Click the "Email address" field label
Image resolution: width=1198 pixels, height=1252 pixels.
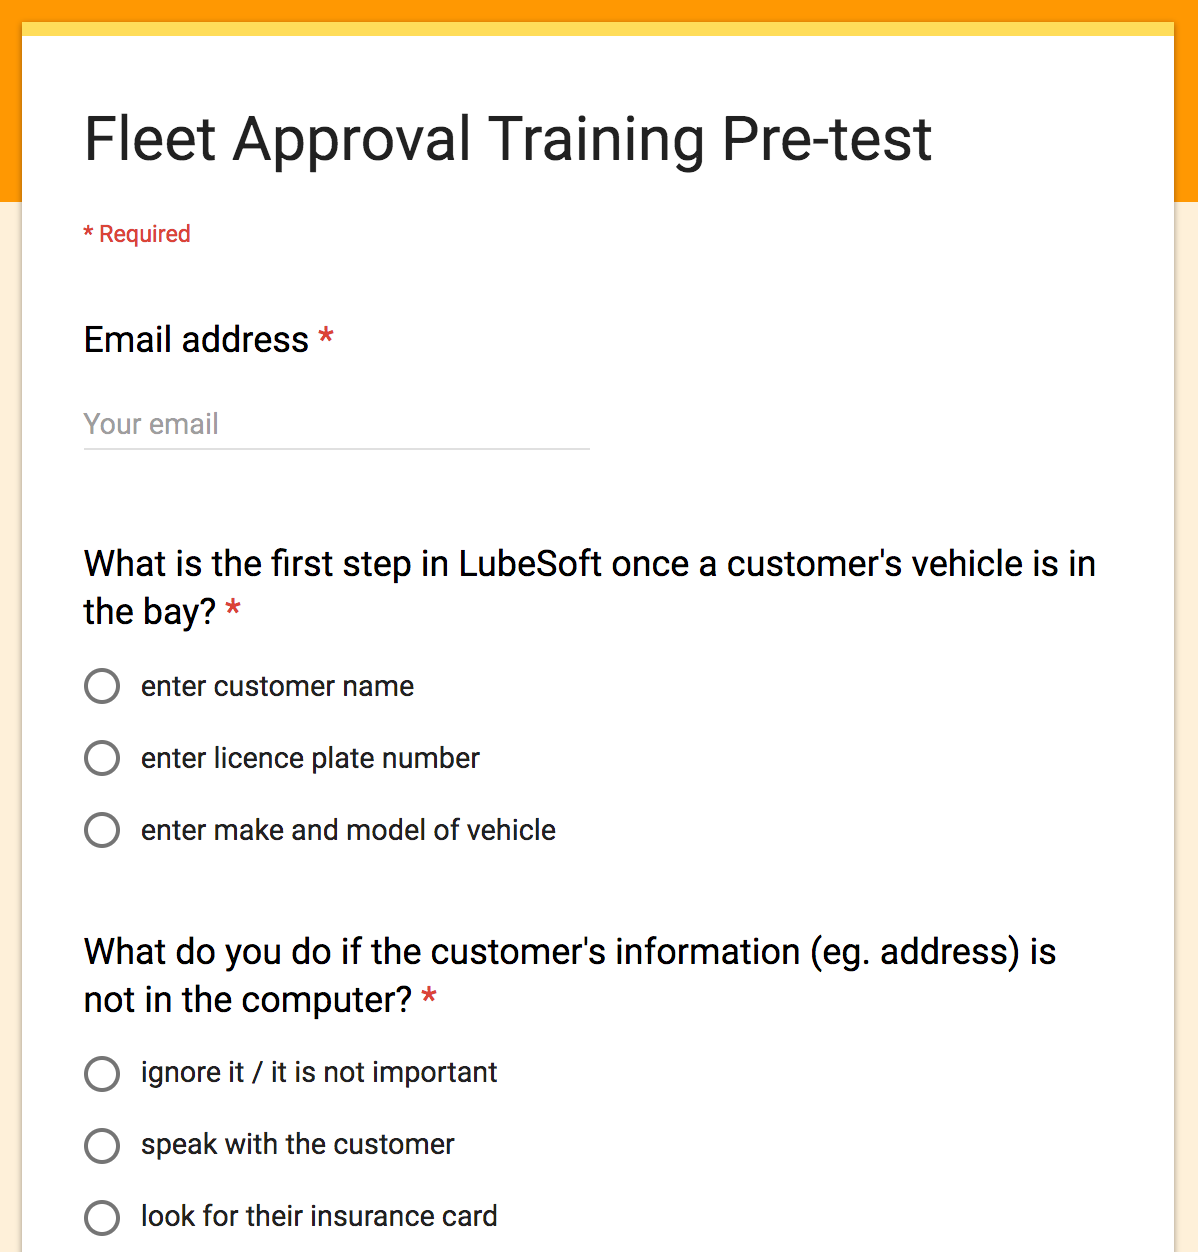[196, 340]
